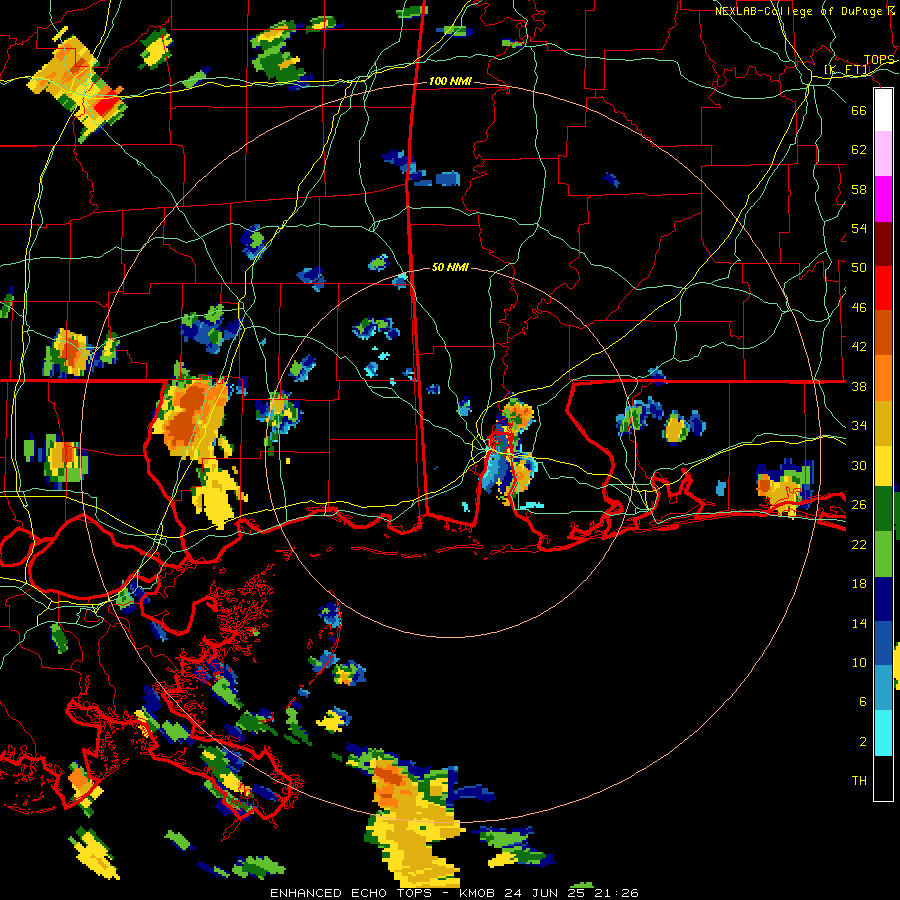Click the legend value 18
This screenshot has width=900, height=900.
point(859,584)
